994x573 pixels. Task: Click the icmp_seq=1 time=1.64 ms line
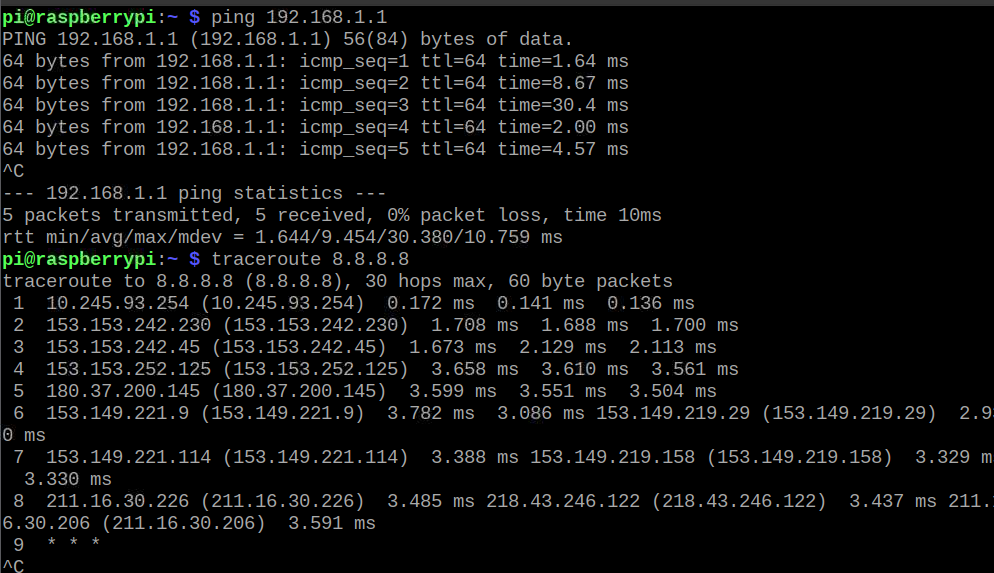coord(315,61)
